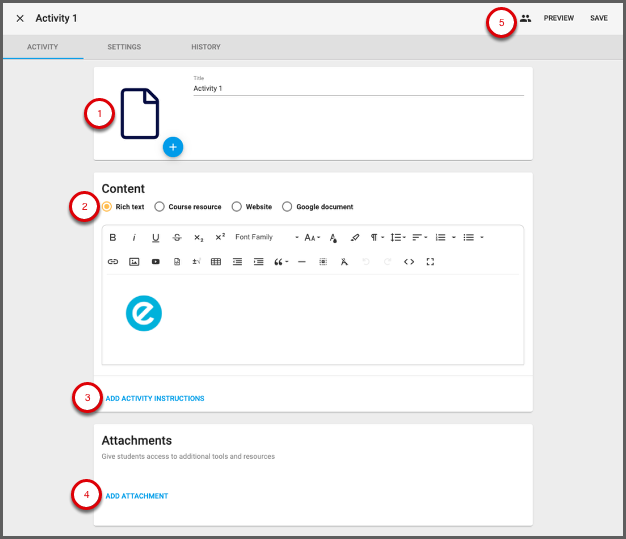Choose the Course resource content option
This screenshot has width=626, height=539.
160,207
